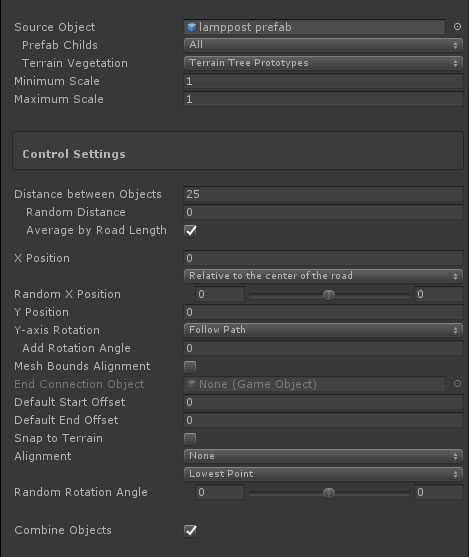
Task: Click the Random Rotation Angle slider handle
Action: 329,493
